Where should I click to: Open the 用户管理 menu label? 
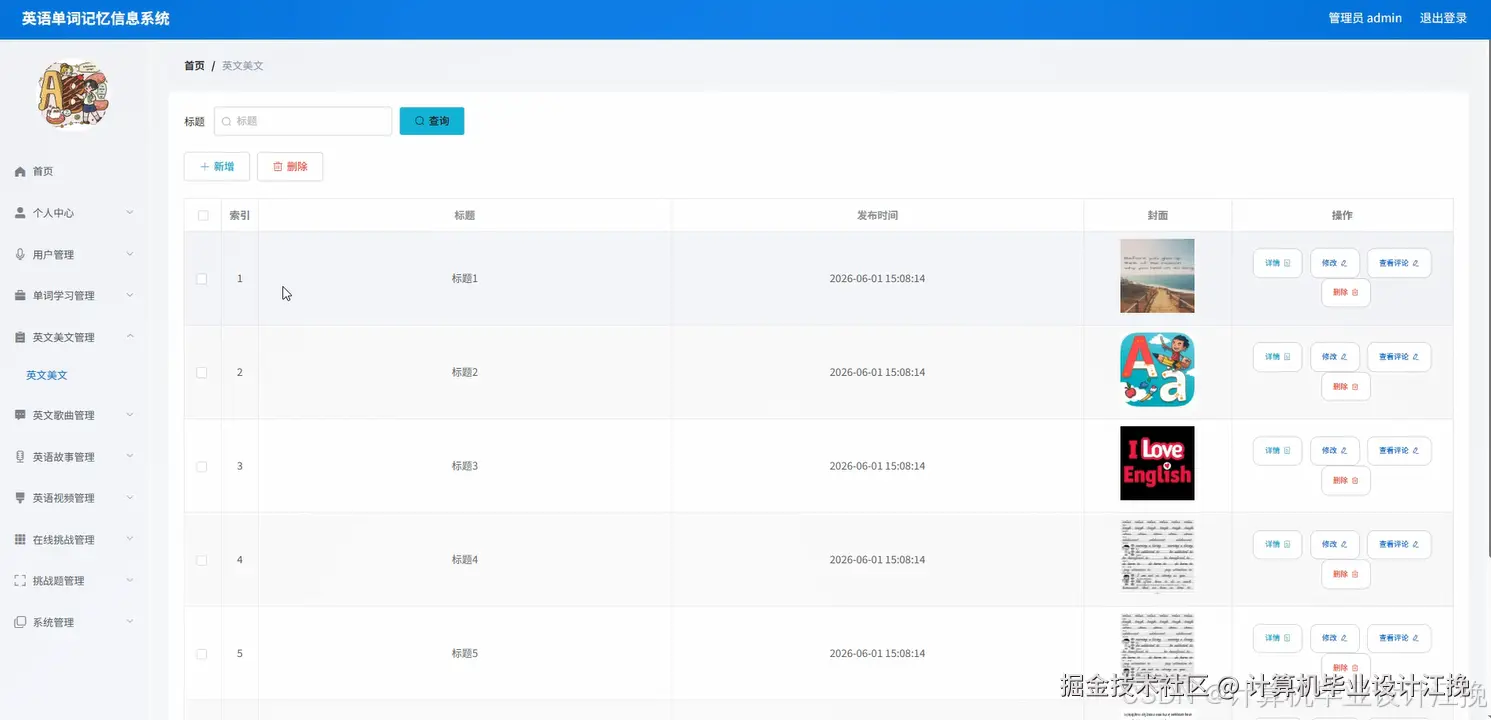pyautogui.click(x=53, y=255)
